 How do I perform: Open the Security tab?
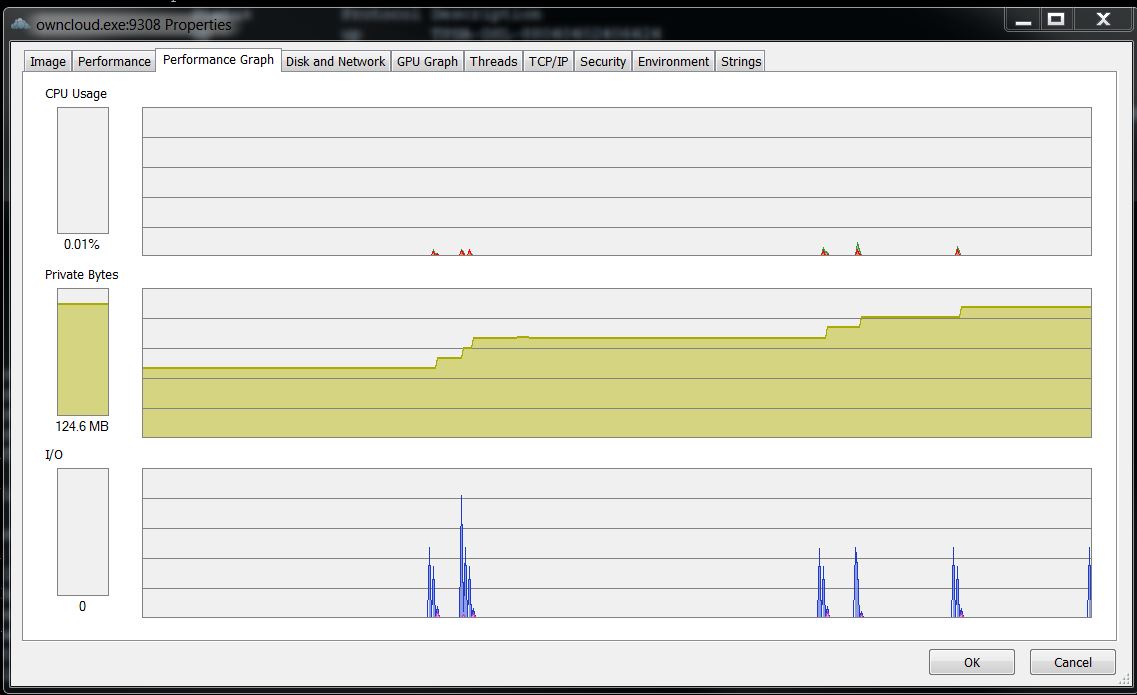(x=603, y=62)
